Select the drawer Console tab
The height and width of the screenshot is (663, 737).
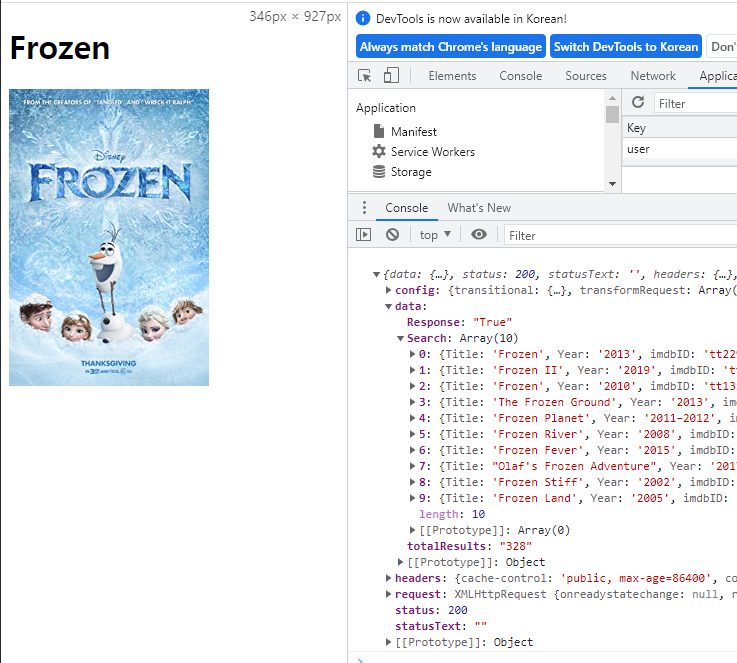407,208
